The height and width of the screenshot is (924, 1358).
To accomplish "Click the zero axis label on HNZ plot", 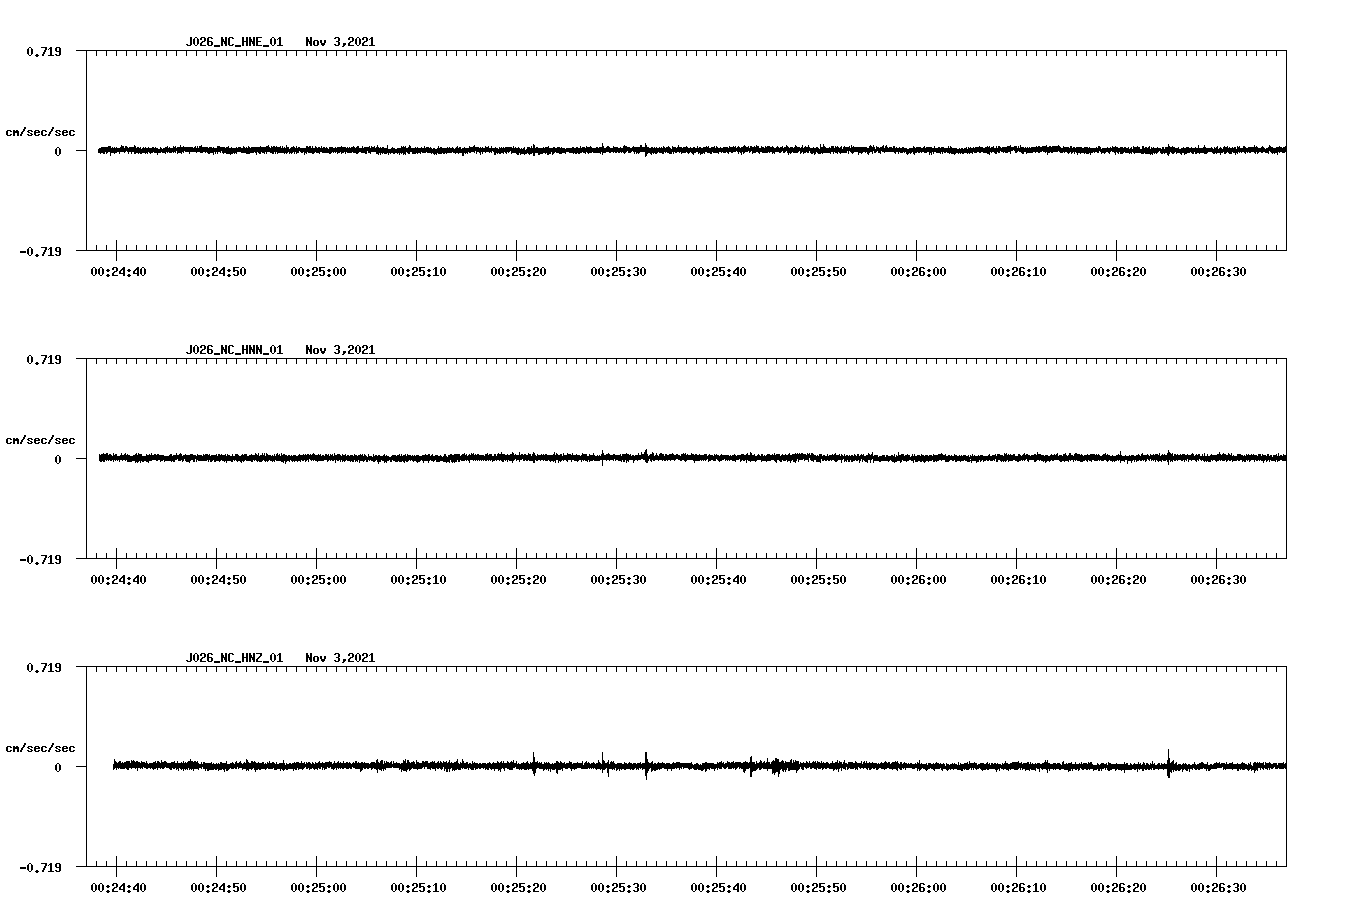I will tap(58, 767).
